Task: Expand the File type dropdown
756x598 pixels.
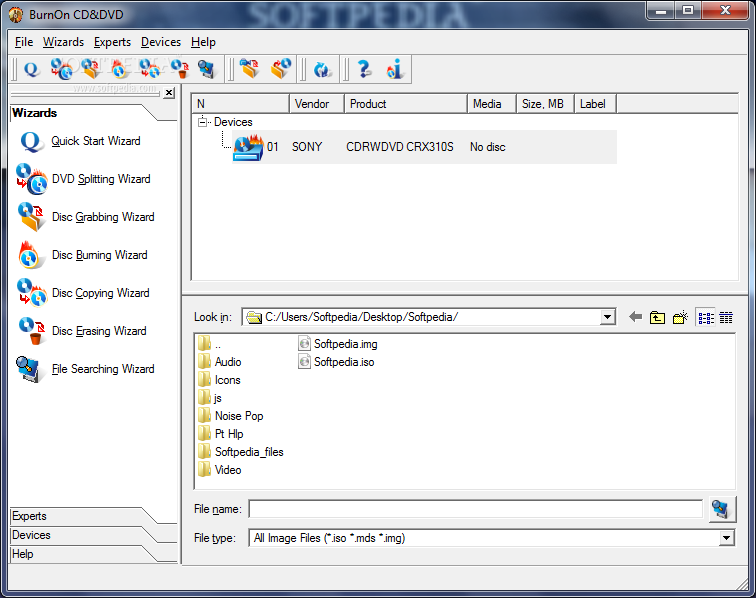Action: 726,538
